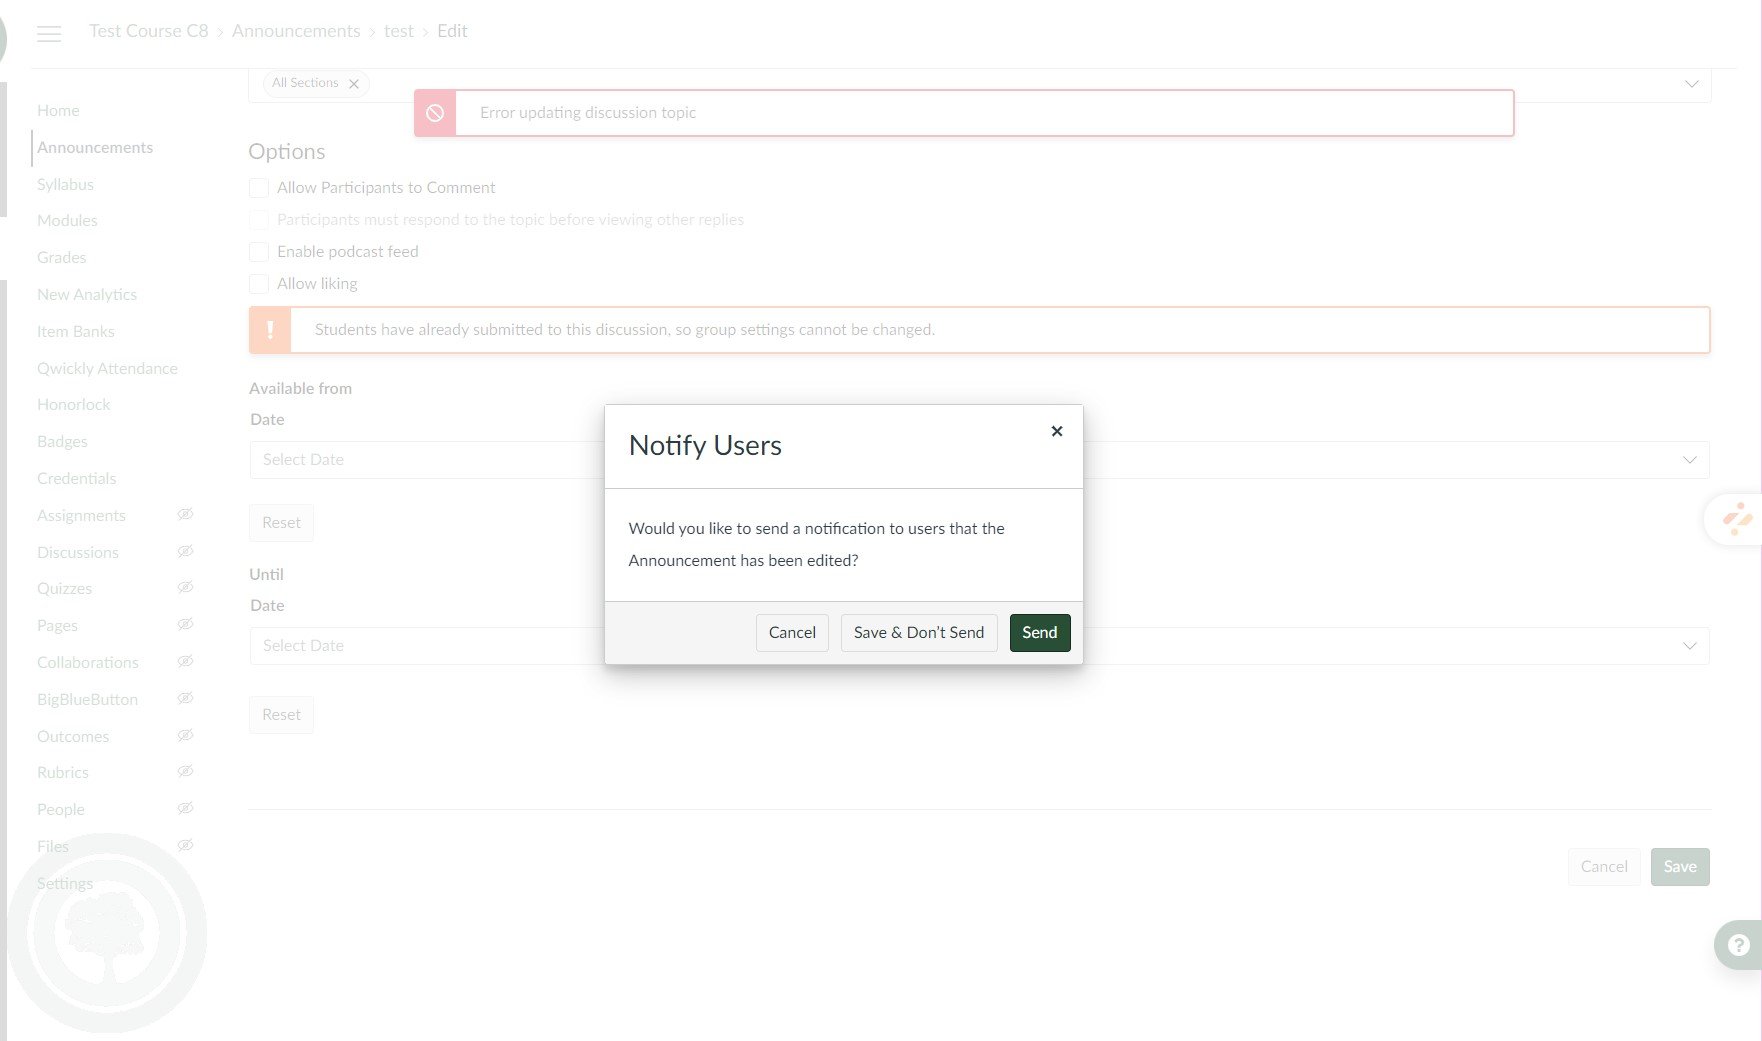Open Discussions in course navigation
The image size is (1762, 1041).
(78, 552)
